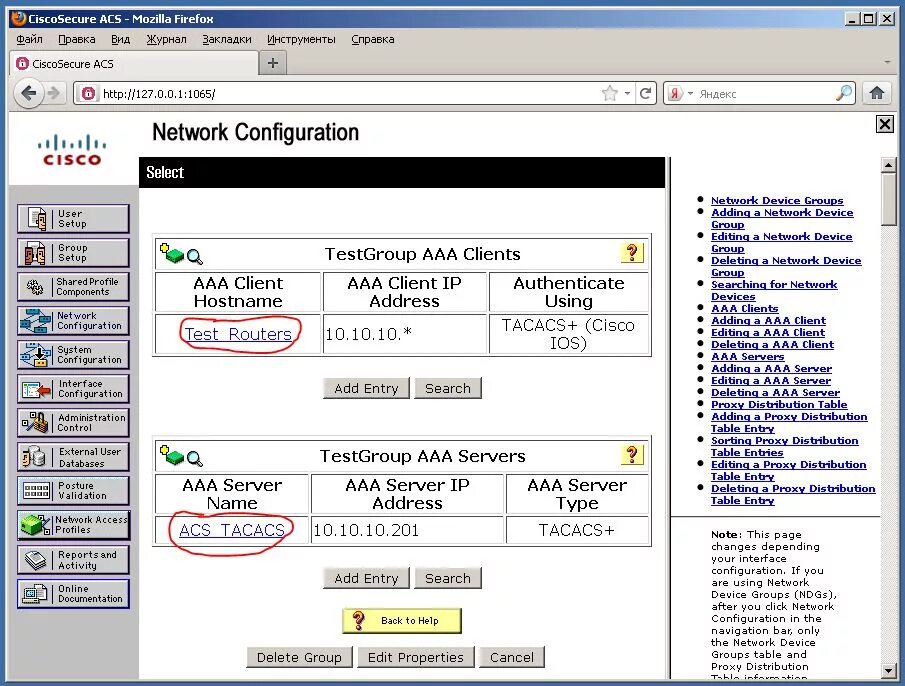Open Файл menu

29,39
